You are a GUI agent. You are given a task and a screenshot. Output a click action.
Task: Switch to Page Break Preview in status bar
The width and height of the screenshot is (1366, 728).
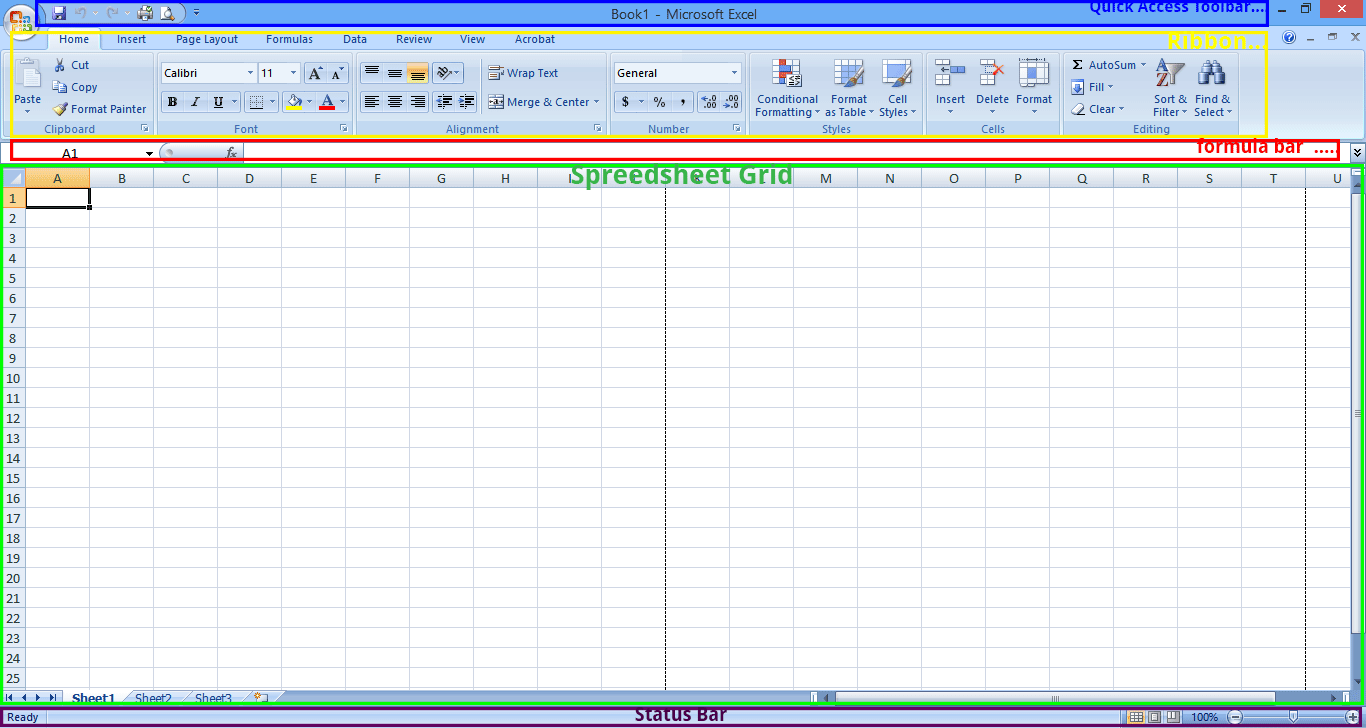click(x=1172, y=717)
